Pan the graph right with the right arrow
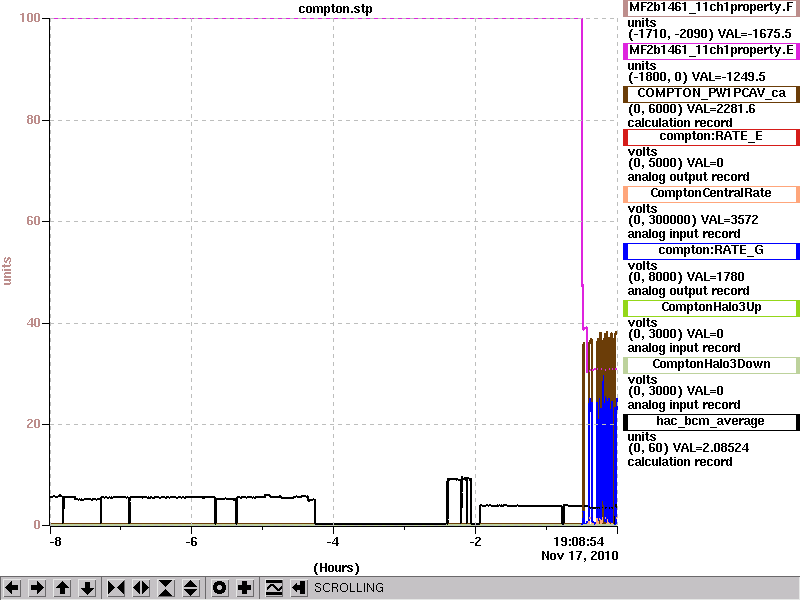The height and width of the screenshot is (600, 800). (x=37, y=588)
